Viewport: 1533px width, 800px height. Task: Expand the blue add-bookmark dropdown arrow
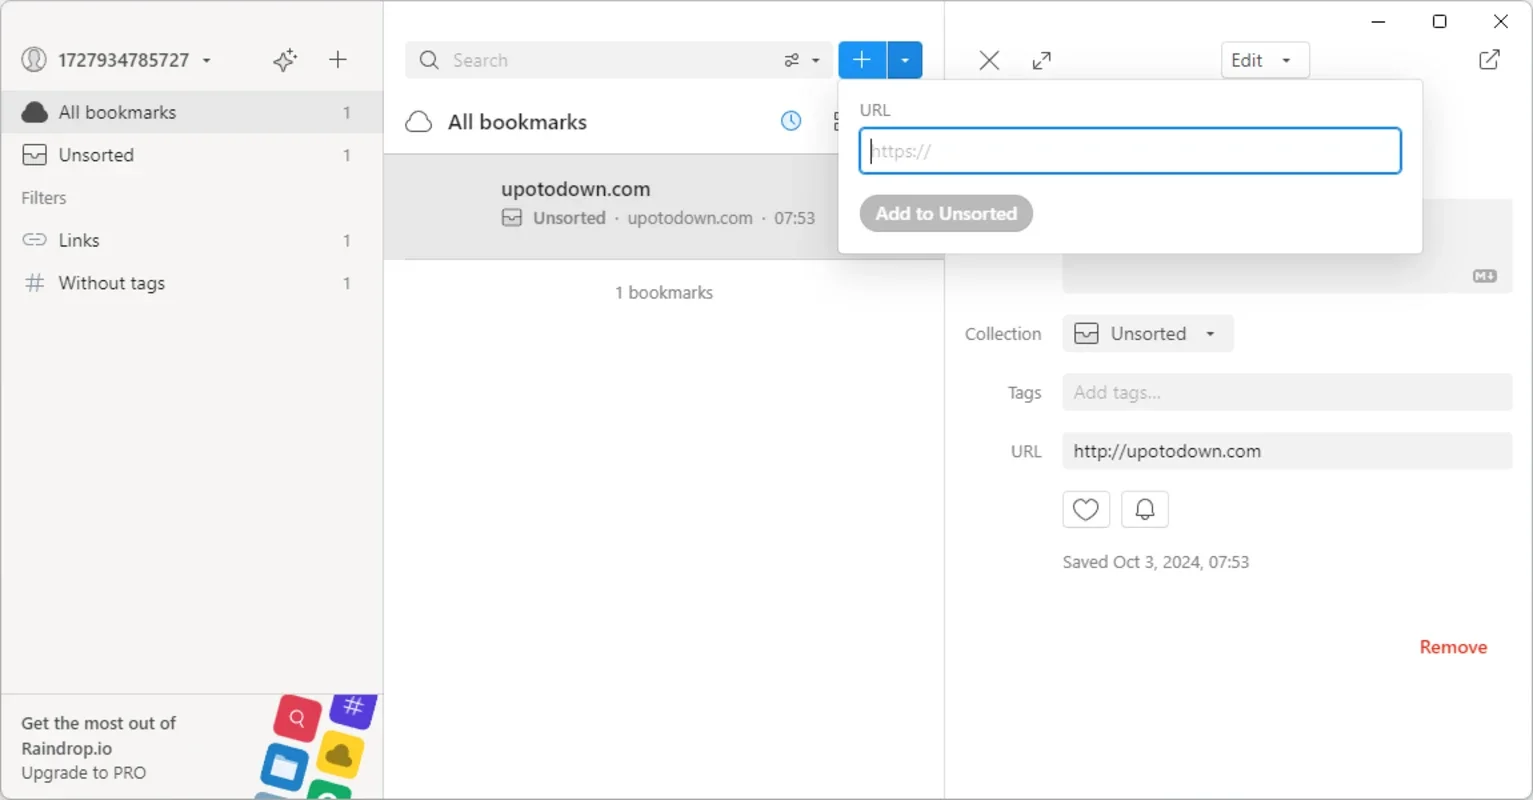pyautogui.click(x=905, y=60)
